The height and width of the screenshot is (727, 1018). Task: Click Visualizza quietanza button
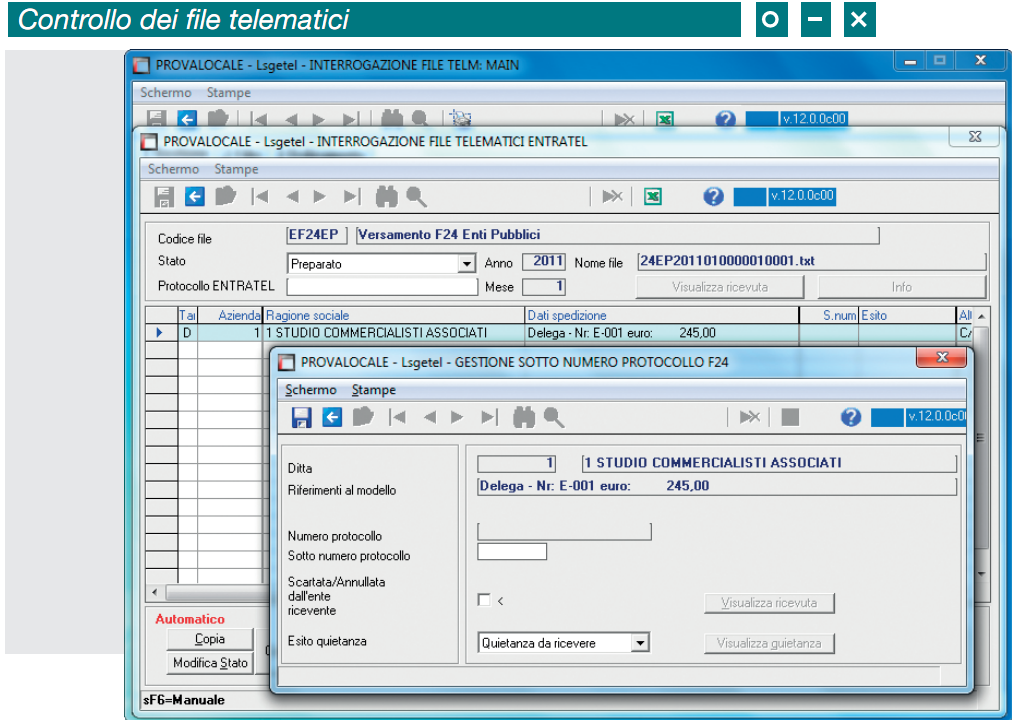coord(769,643)
